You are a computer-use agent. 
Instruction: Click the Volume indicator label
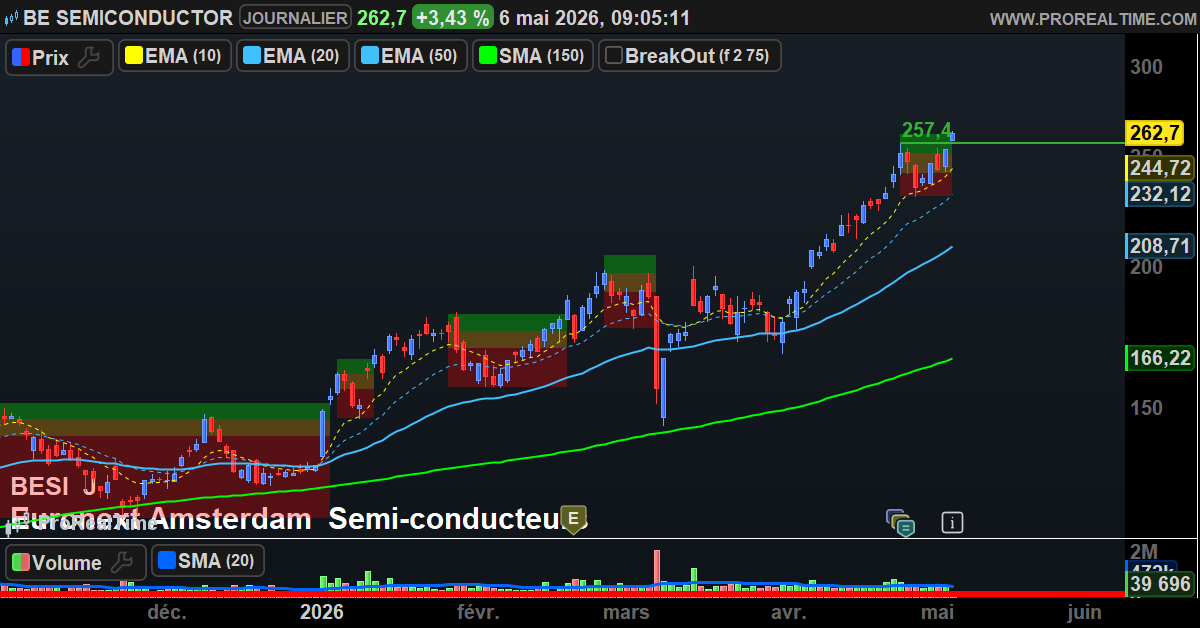(66, 562)
